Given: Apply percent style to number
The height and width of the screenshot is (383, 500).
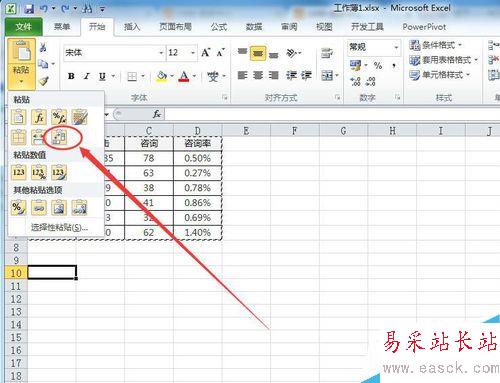Looking at the screenshot, I should tap(378, 65).
